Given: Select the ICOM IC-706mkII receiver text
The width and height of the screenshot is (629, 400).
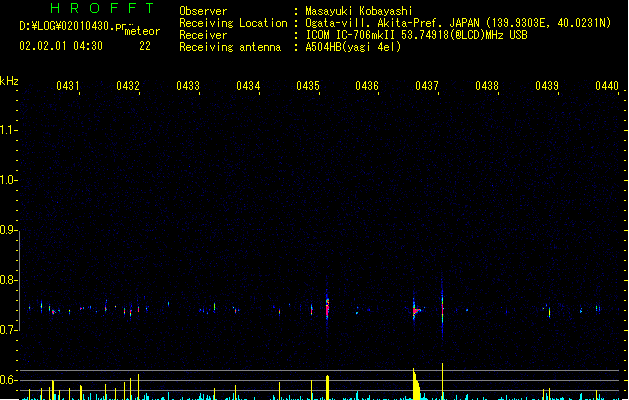Looking at the screenshot, I should tap(416, 35).
